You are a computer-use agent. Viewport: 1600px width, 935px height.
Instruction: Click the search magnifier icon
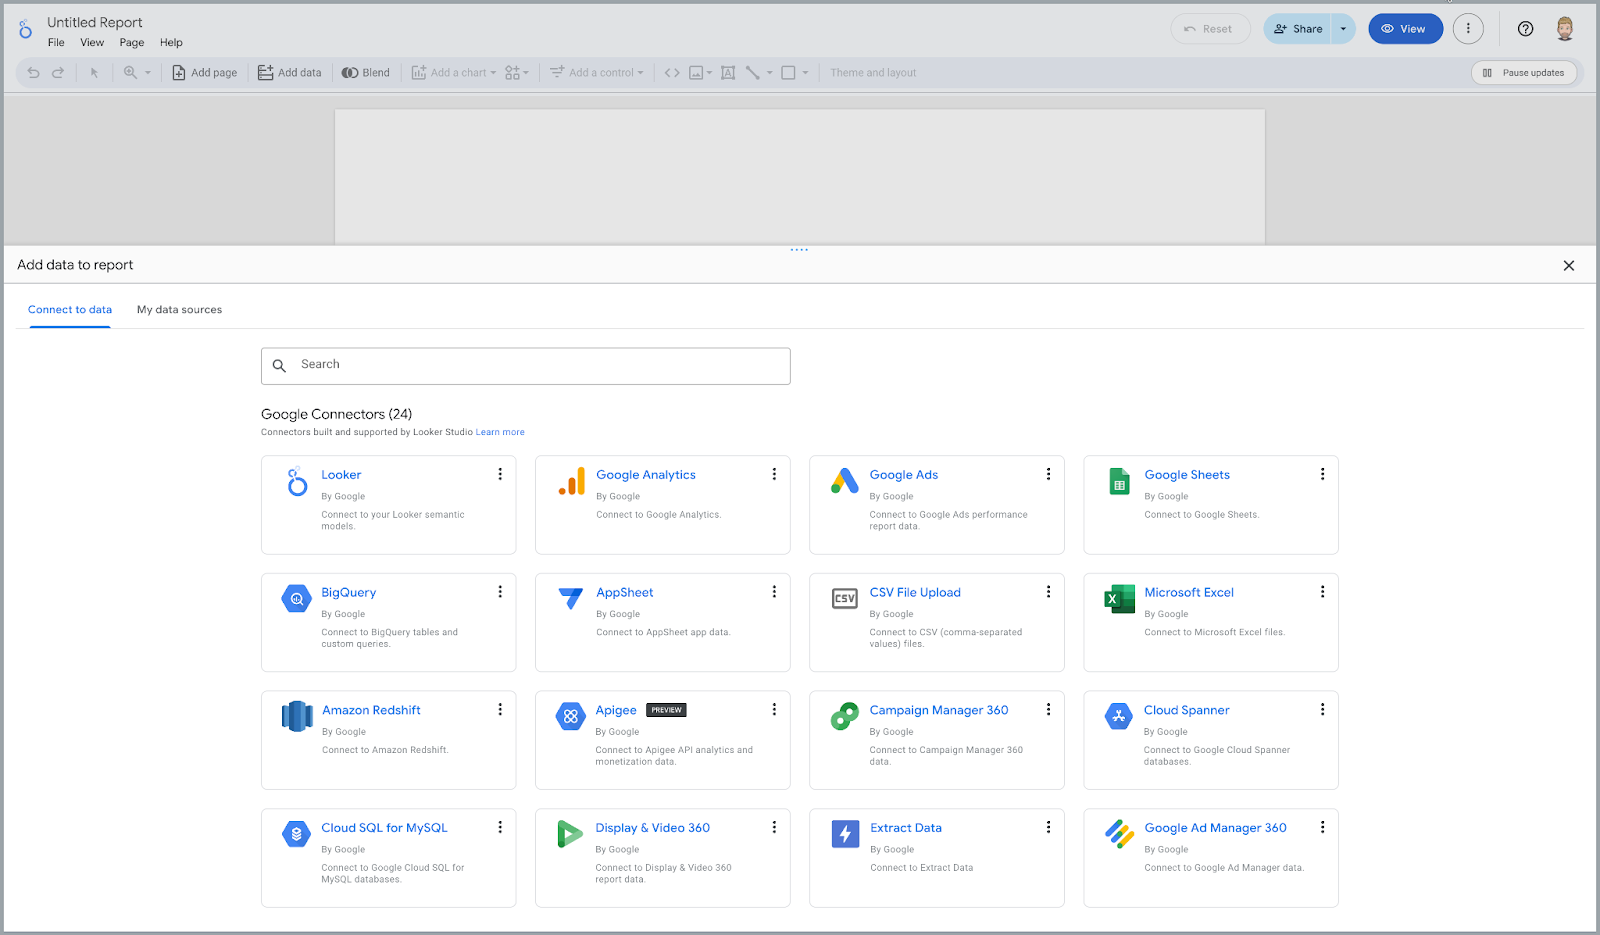(280, 366)
